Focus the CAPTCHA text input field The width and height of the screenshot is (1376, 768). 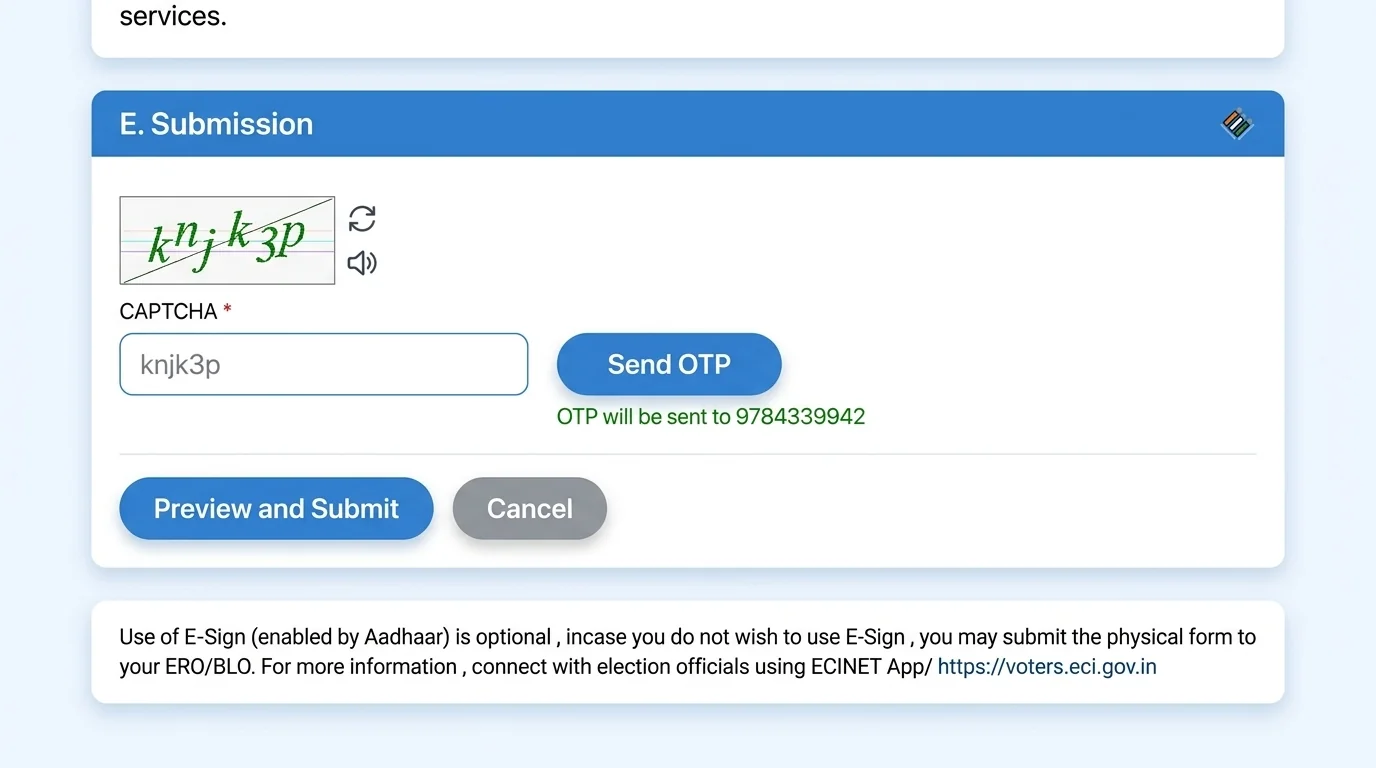(x=324, y=364)
